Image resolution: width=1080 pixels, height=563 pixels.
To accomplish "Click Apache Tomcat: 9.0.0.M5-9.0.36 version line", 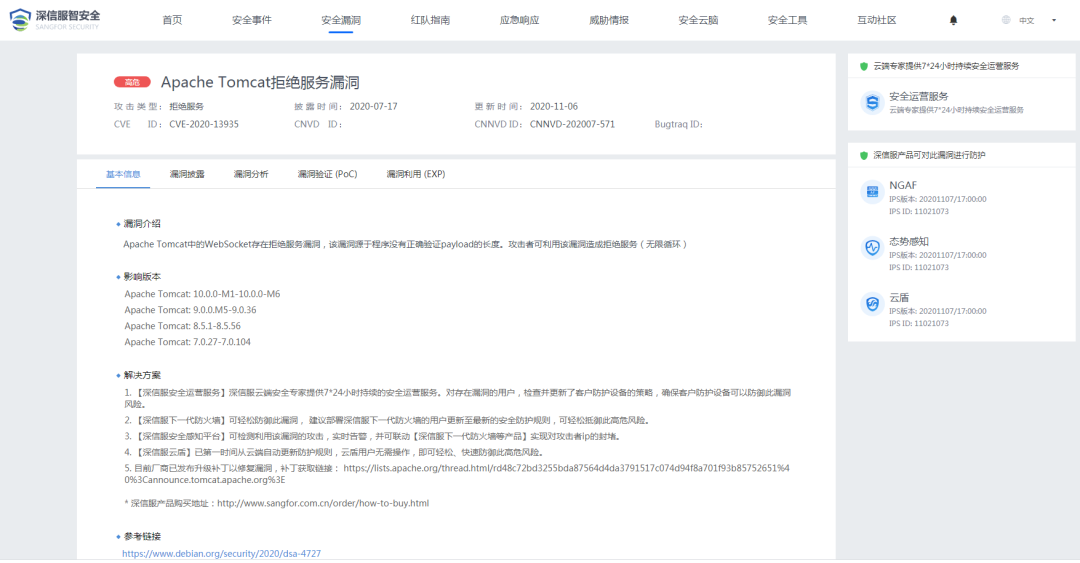I will pos(190,310).
